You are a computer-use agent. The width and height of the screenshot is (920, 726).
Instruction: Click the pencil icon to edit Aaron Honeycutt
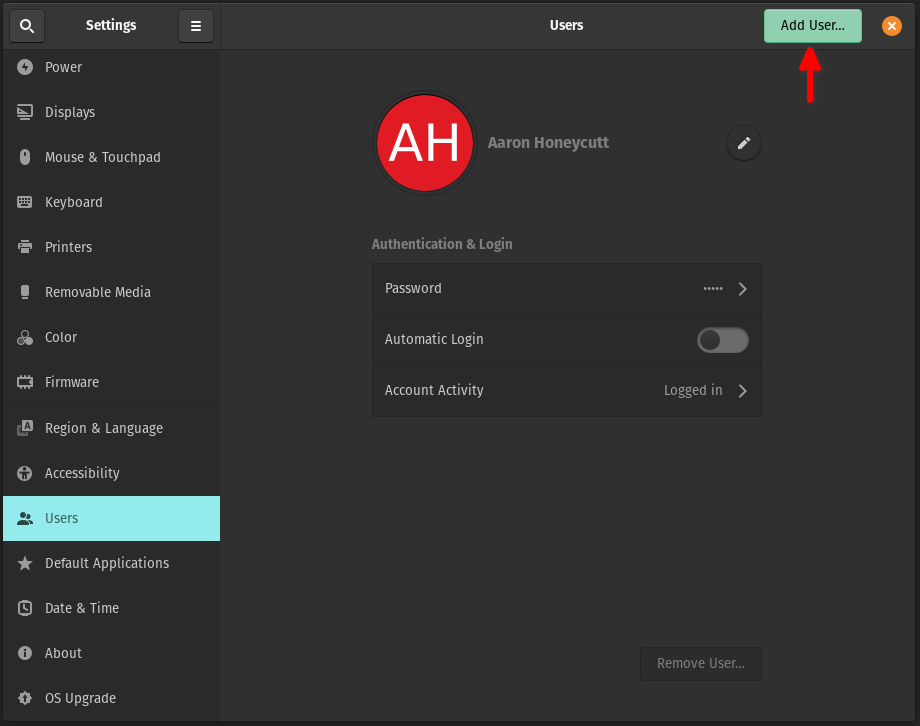(x=743, y=142)
